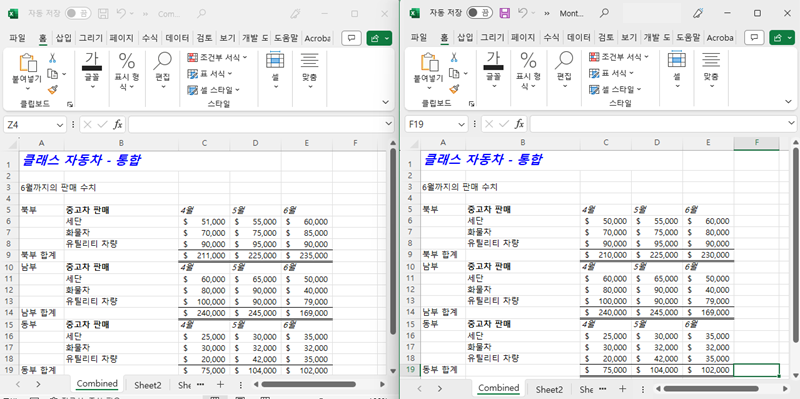Open Formulas (수식) tab in left window

click(149, 38)
